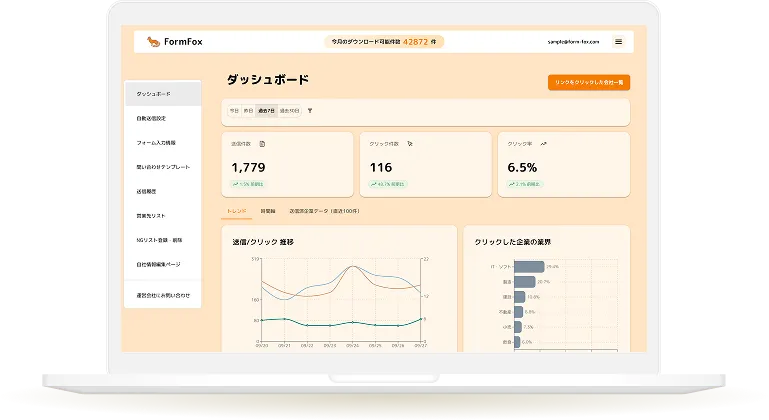Click the second-longest bar in the industry chart
The height and width of the screenshot is (420, 769).
[x=525, y=282]
